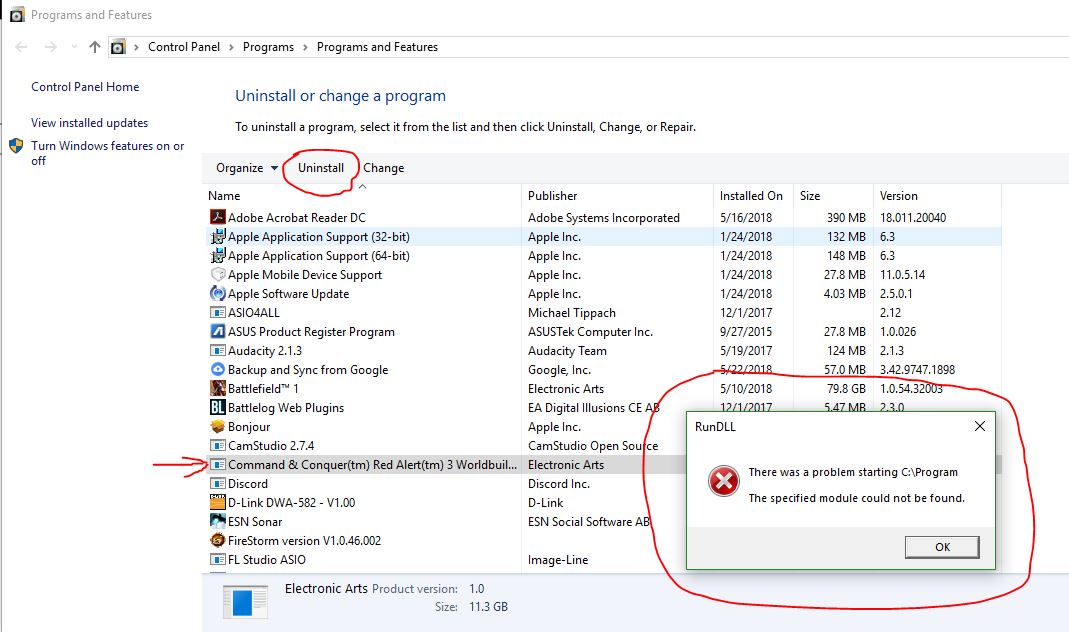Viewport: 1069px width, 632px height.
Task: Go up one level with the up arrow
Action: point(95,47)
